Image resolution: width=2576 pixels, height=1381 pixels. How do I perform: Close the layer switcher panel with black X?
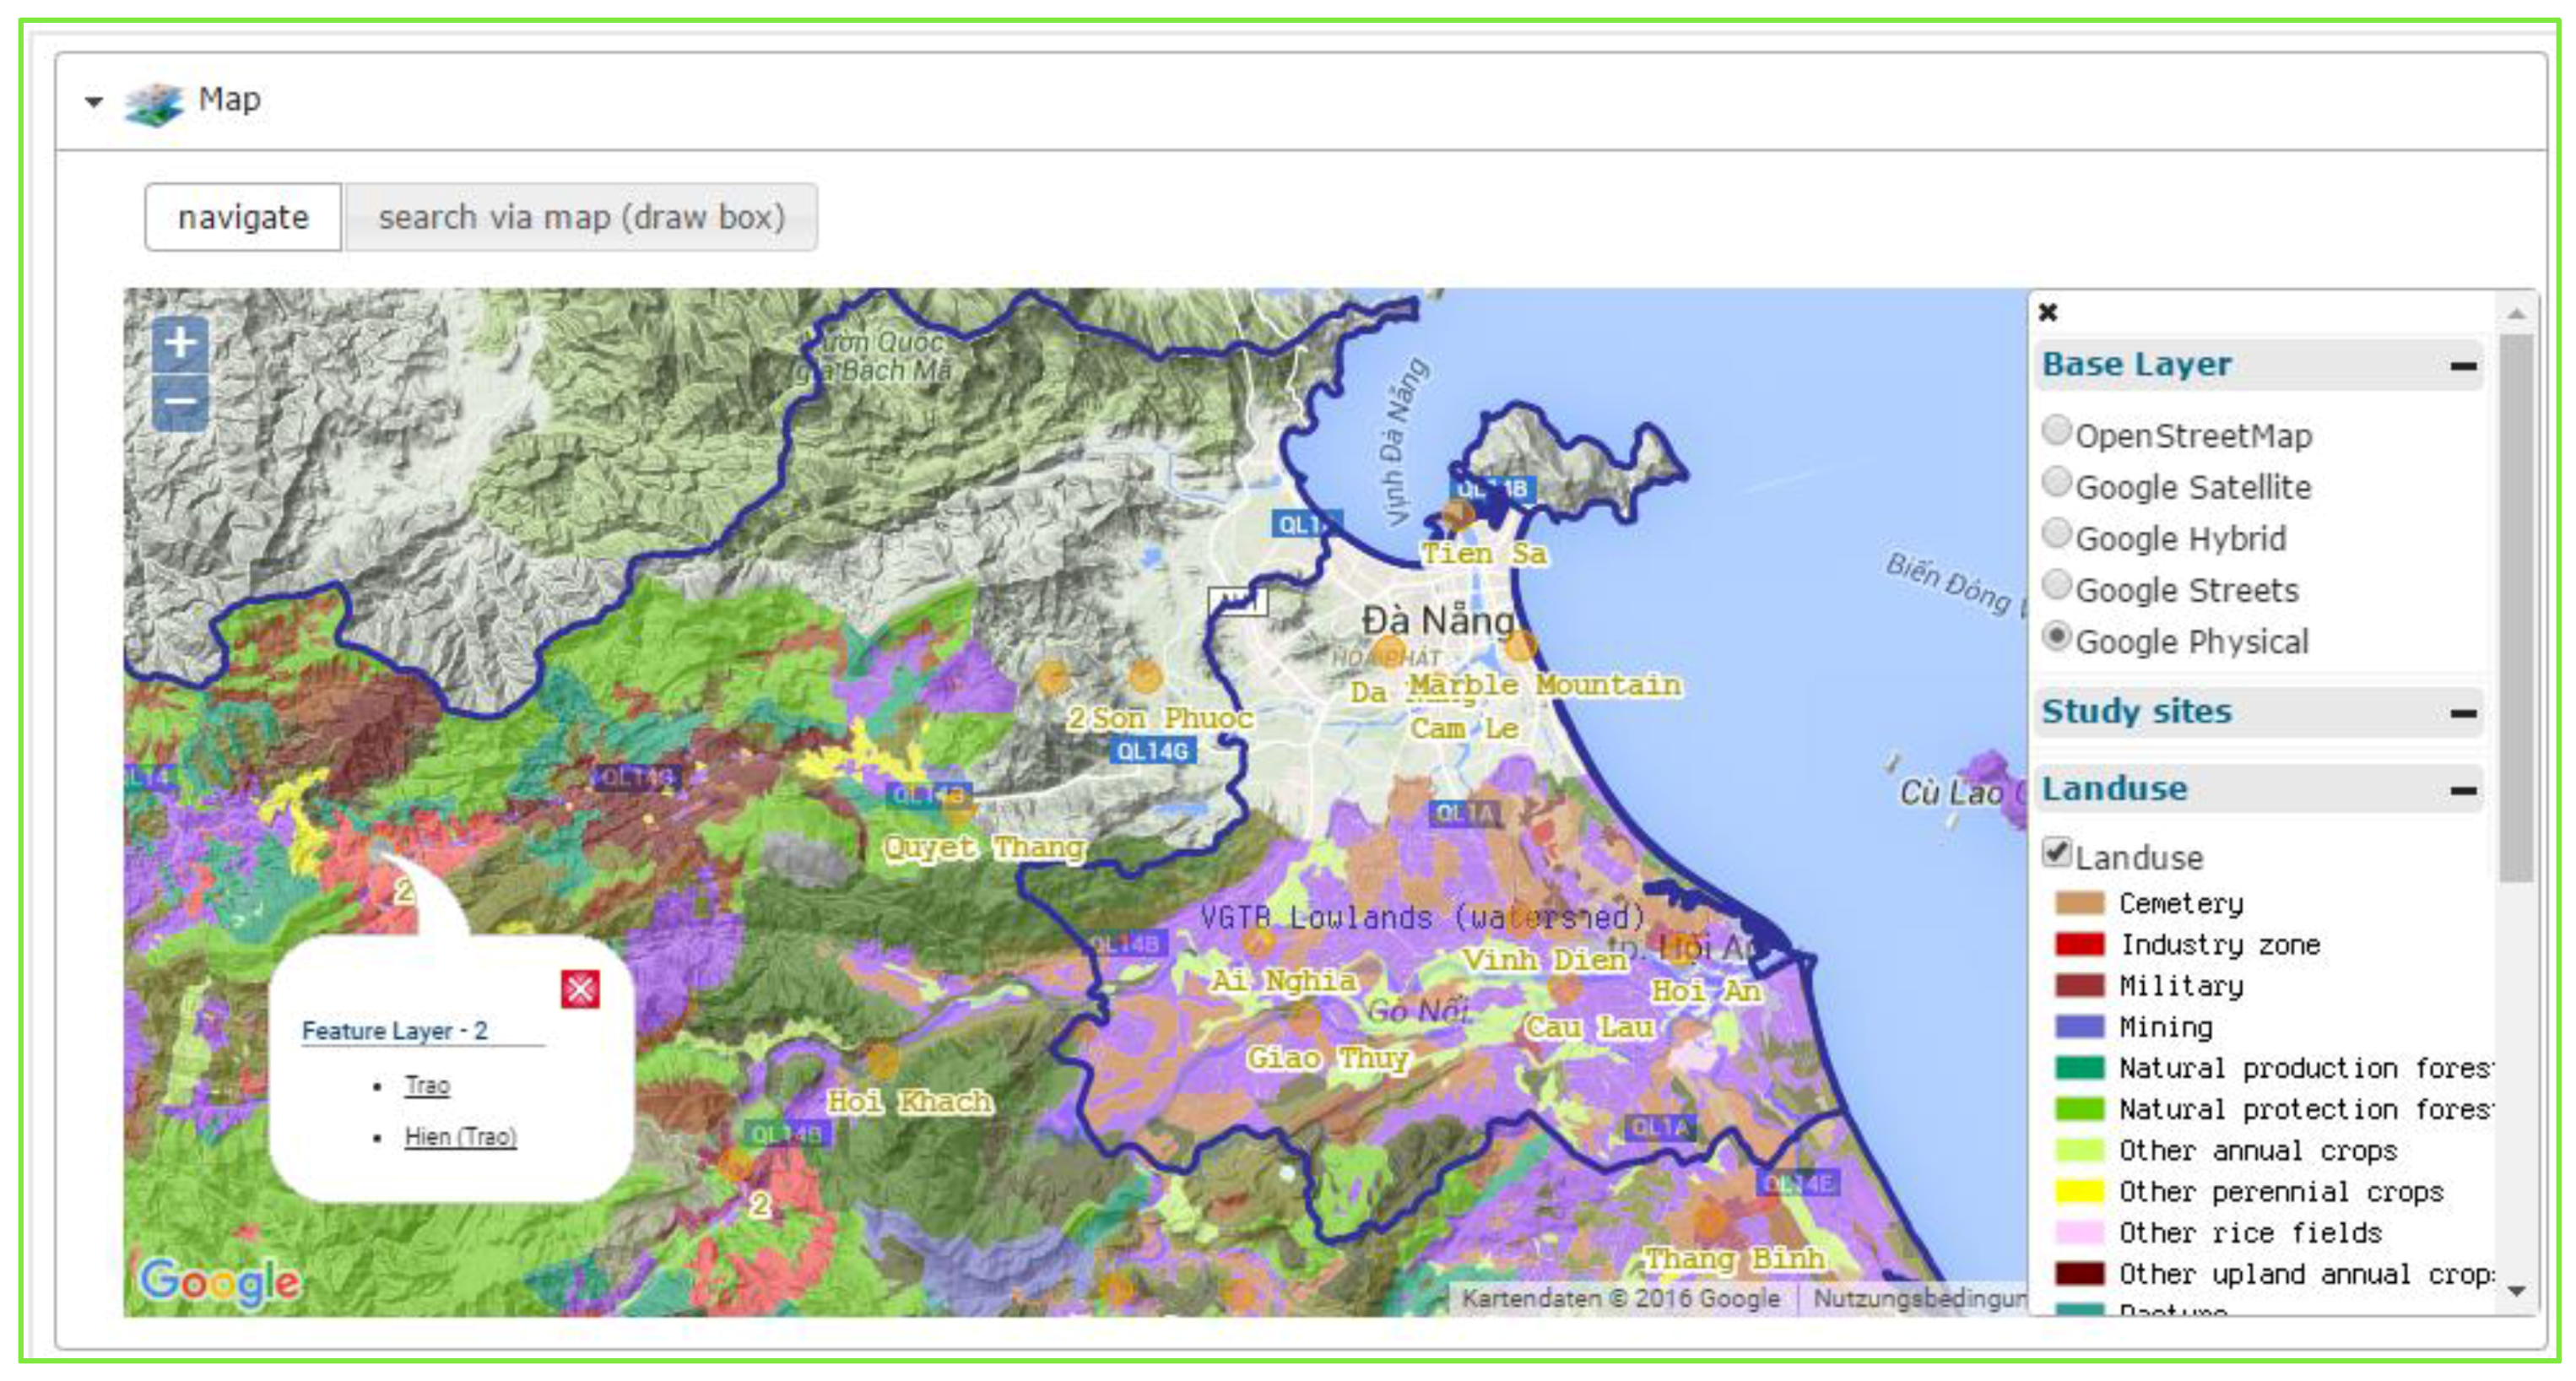[2048, 312]
